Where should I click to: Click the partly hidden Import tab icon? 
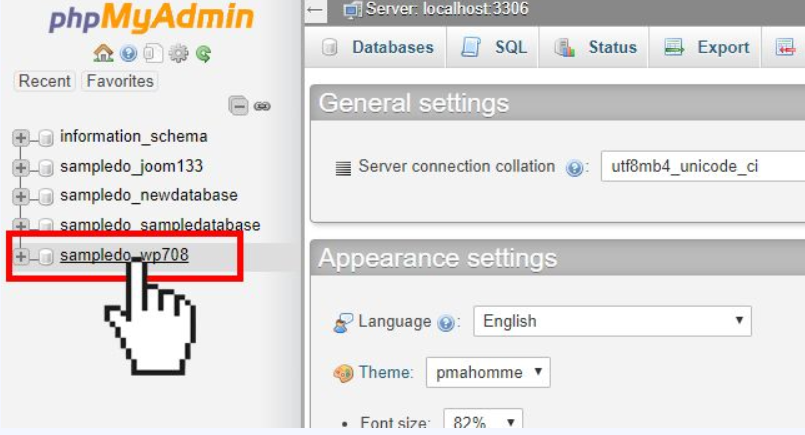(785, 47)
